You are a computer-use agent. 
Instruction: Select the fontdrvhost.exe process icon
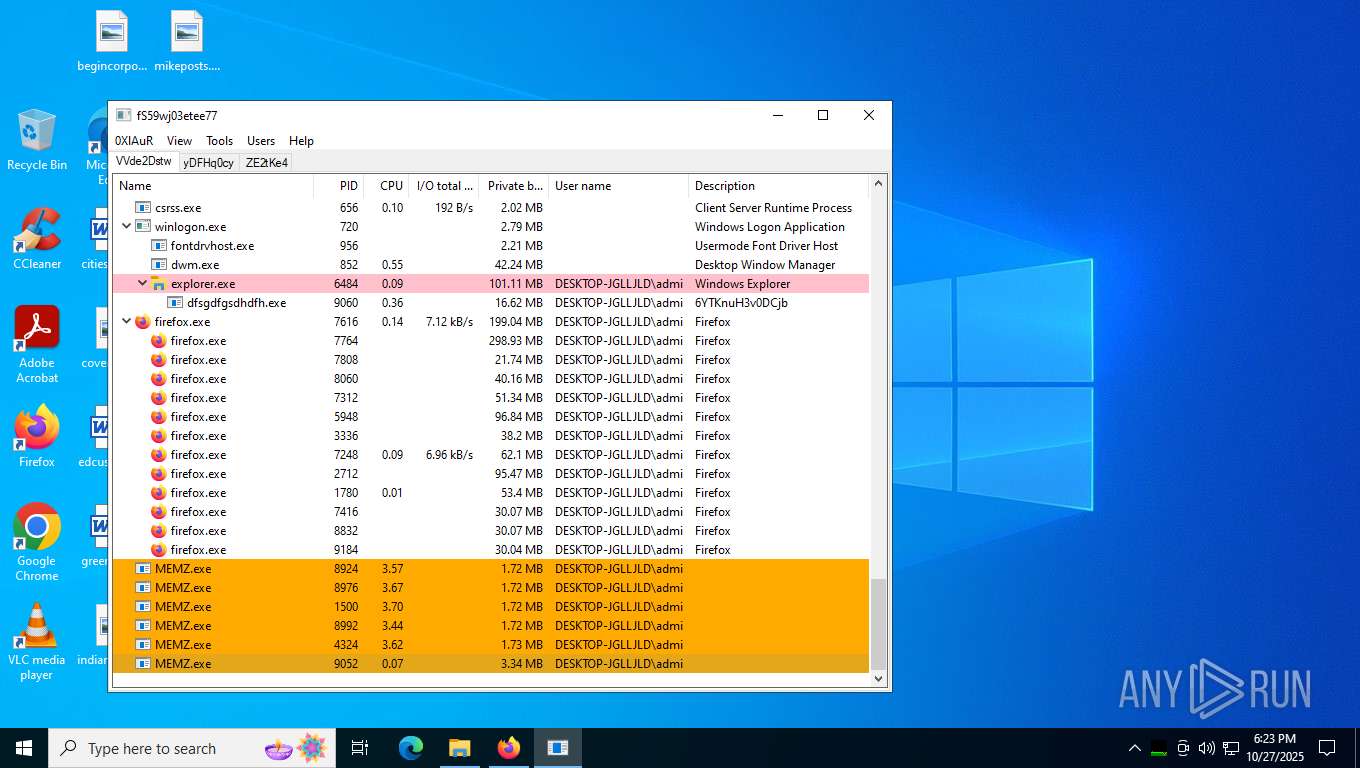[159, 246]
